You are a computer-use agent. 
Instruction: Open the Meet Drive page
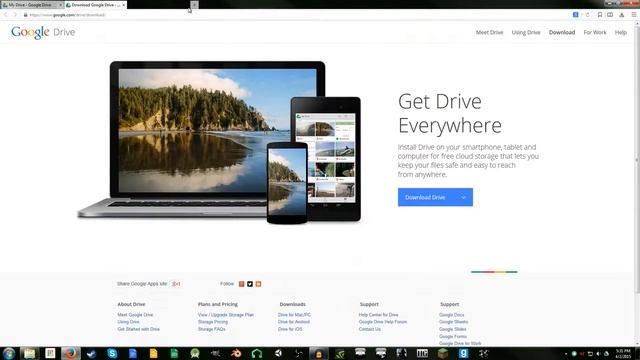point(489,32)
